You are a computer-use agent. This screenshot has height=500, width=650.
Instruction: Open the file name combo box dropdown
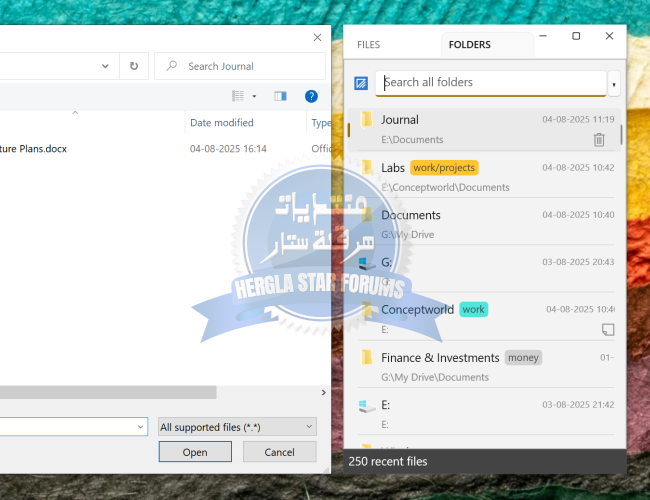coord(139,427)
